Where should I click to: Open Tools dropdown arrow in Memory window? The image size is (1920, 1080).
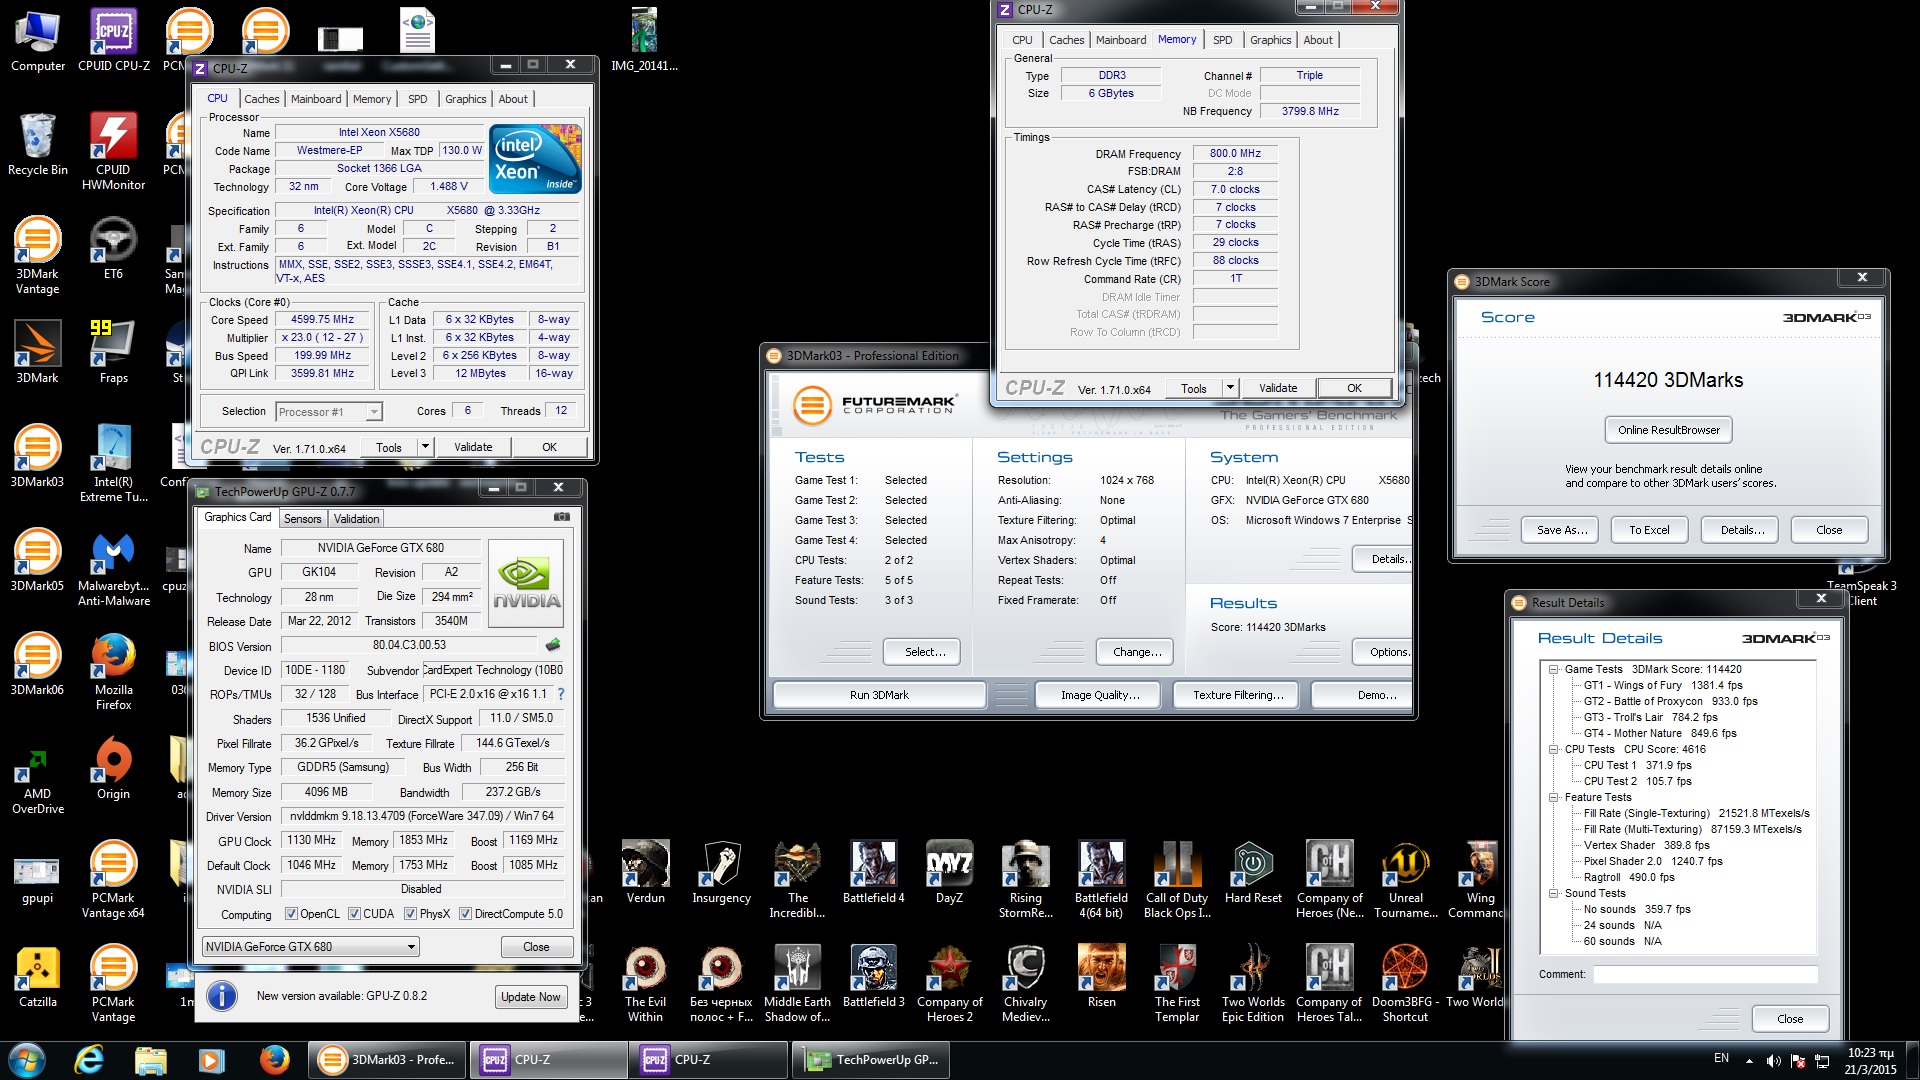(x=1231, y=388)
